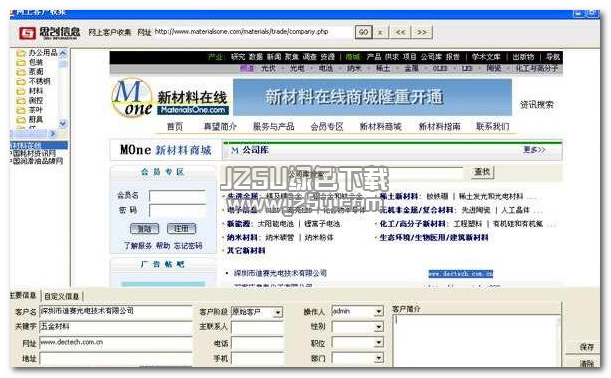The width and height of the screenshot is (611, 378).
Task: Click the 会员名 input field
Action: (177, 196)
